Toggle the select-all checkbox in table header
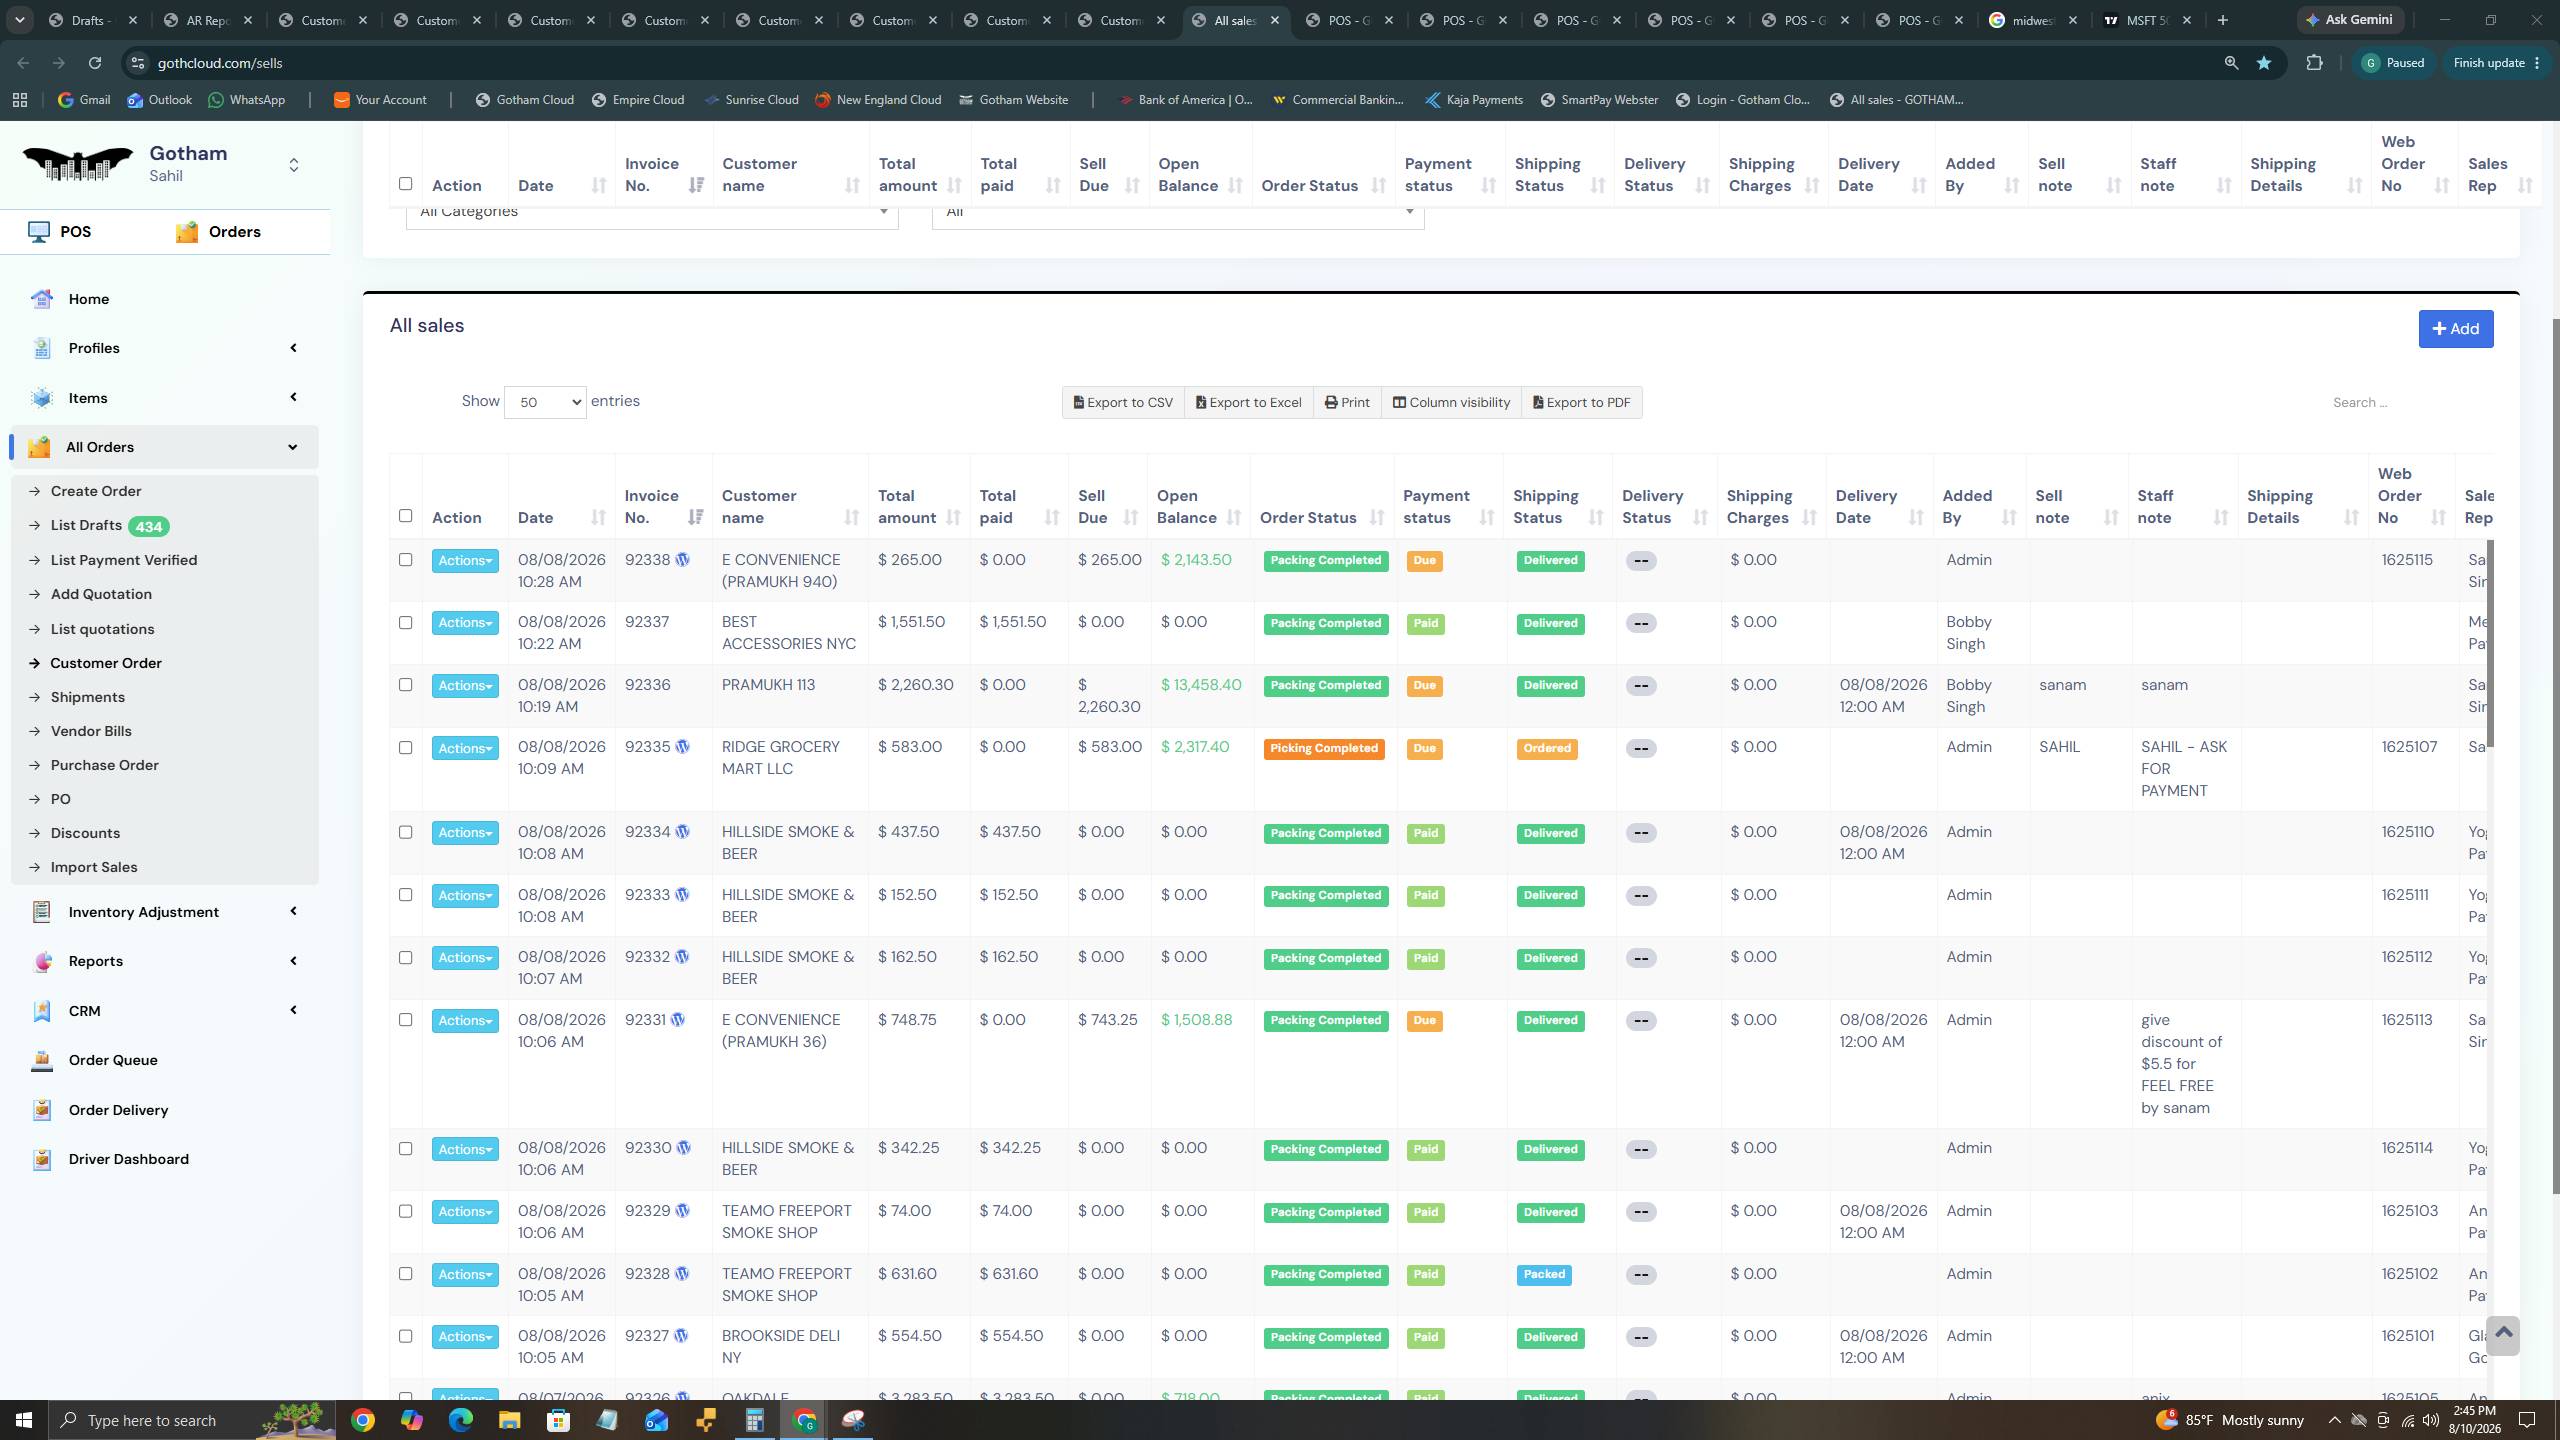The image size is (2560, 1440). [x=405, y=516]
